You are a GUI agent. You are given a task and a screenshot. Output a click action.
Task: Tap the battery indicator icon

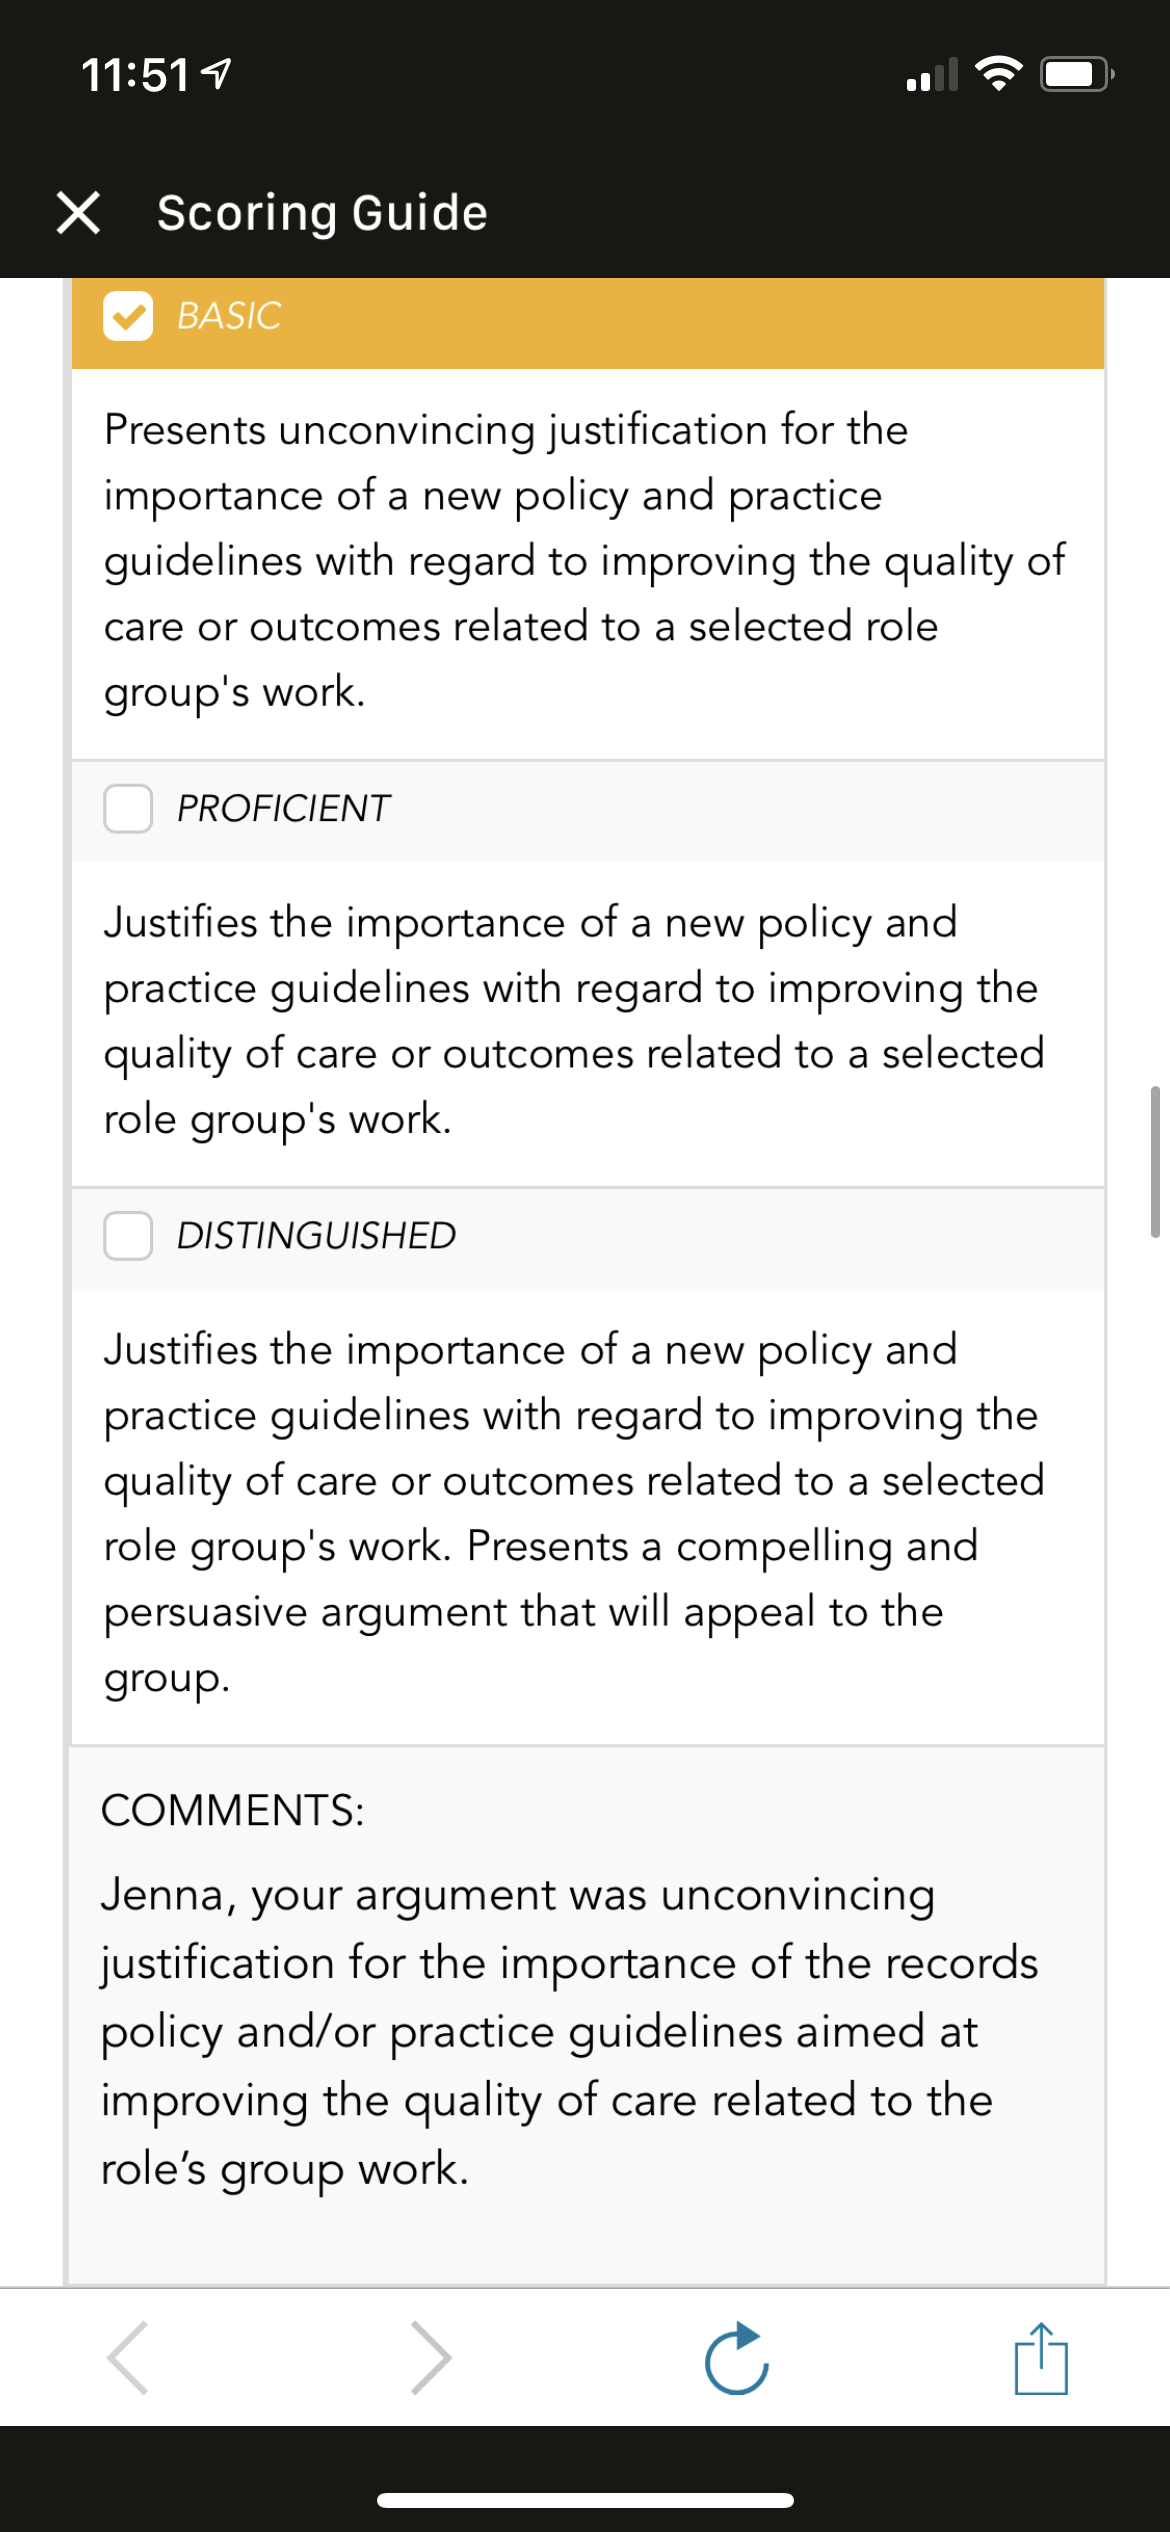point(1077,74)
